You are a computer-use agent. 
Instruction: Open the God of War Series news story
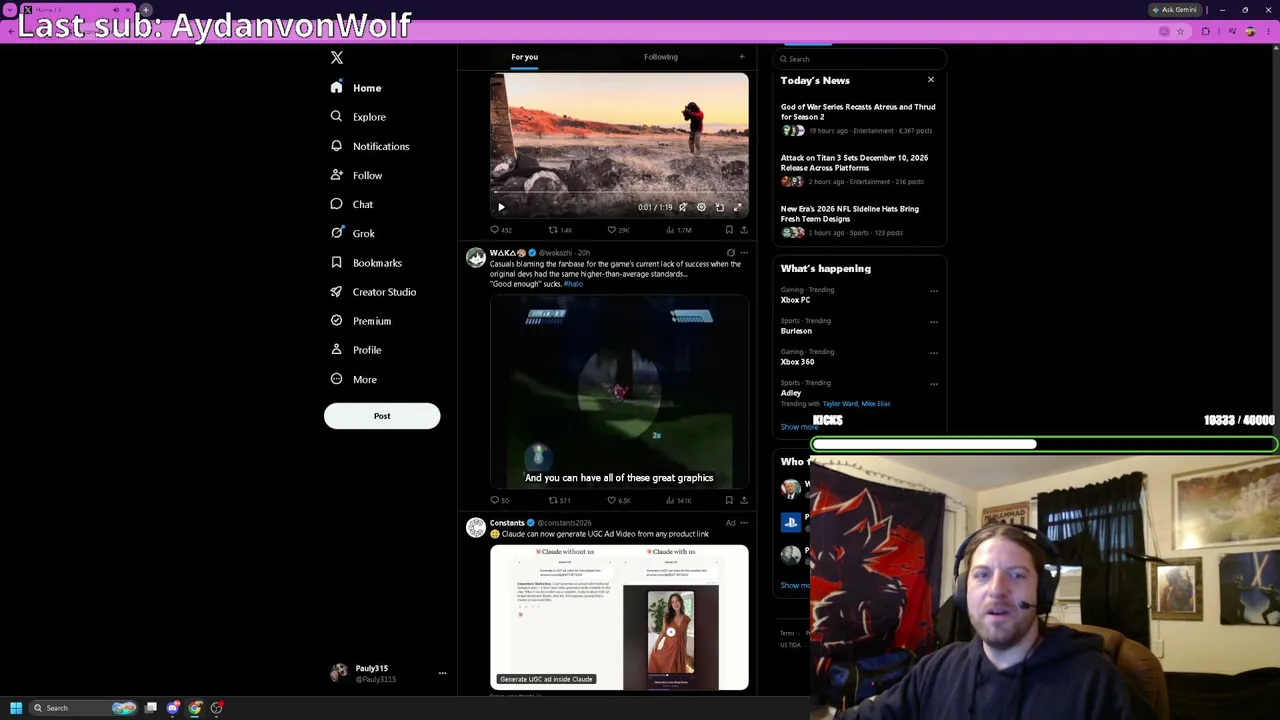coord(858,120)
